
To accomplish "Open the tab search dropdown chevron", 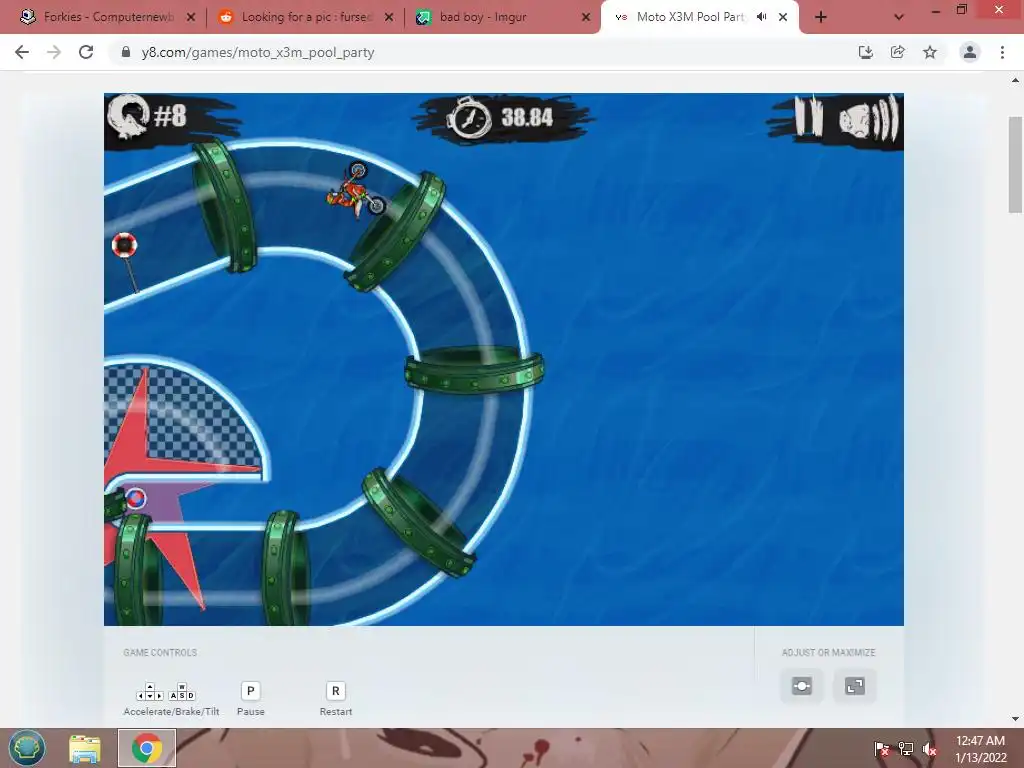I will click(x=899, y=17).
